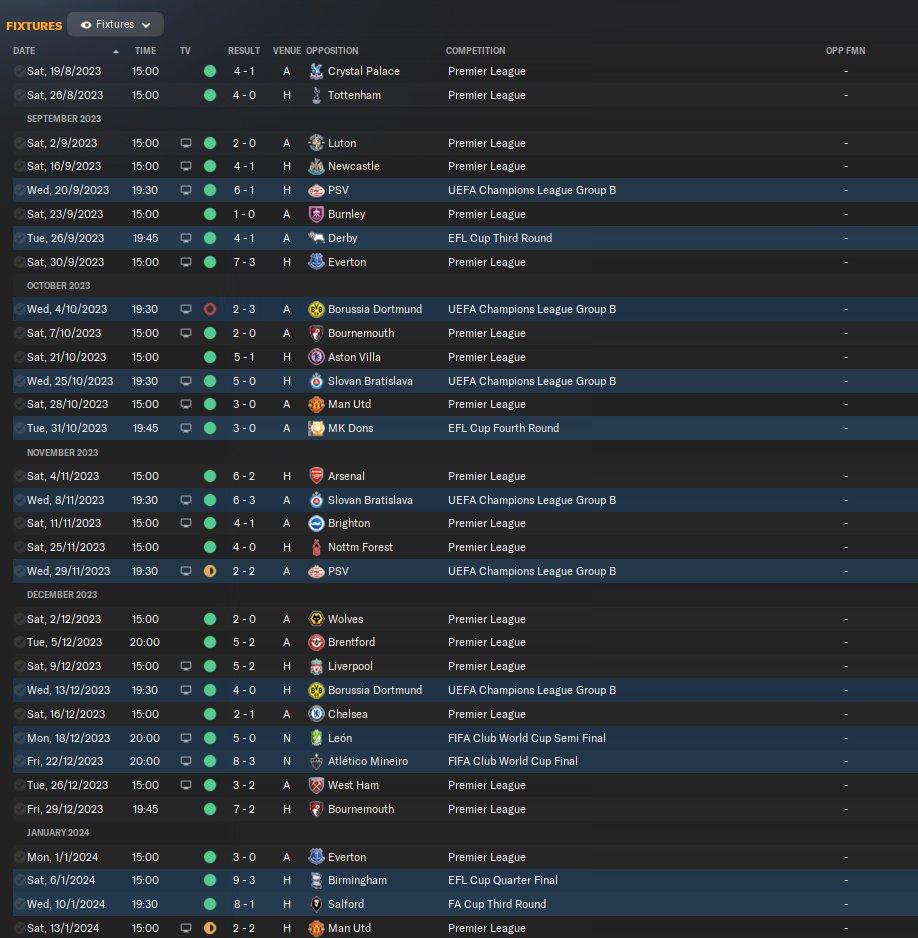Select the Sat, 19/8/2023 row tick circle
Screen dimensions: 918x938
(x=20, y=71)
